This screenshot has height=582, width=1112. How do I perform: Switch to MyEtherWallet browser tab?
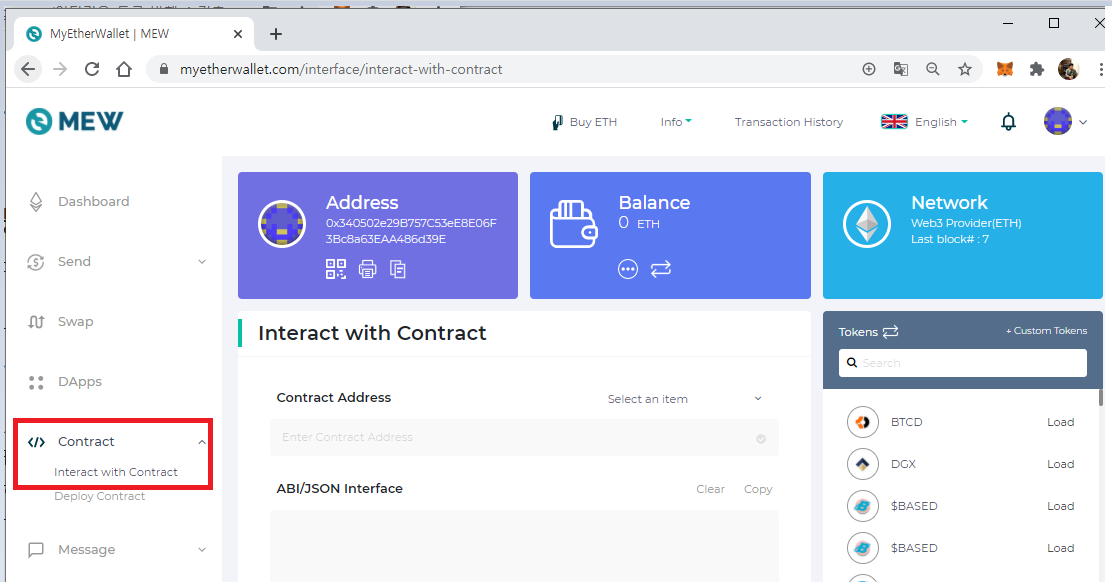[x=133, y=34]
